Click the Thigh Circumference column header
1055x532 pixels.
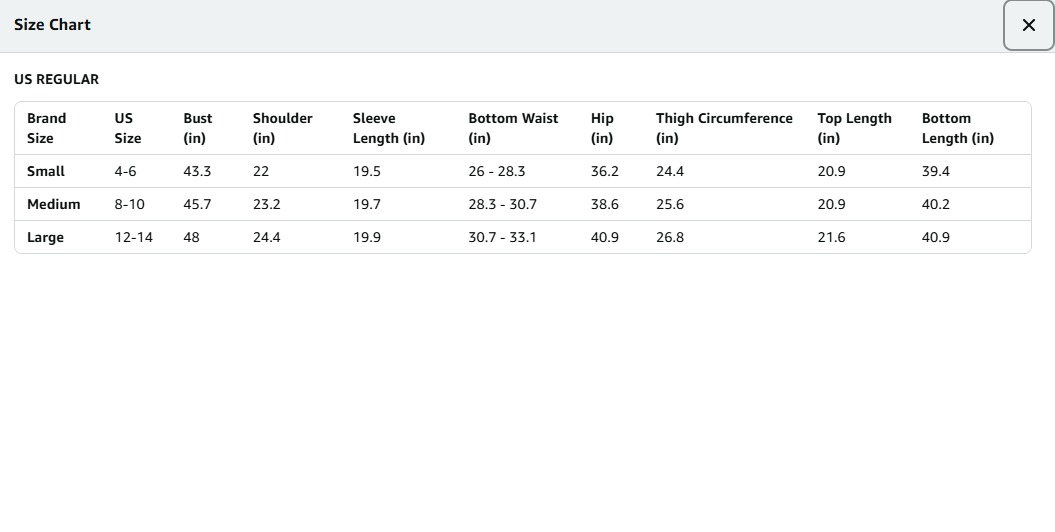(x=724, y=128)
